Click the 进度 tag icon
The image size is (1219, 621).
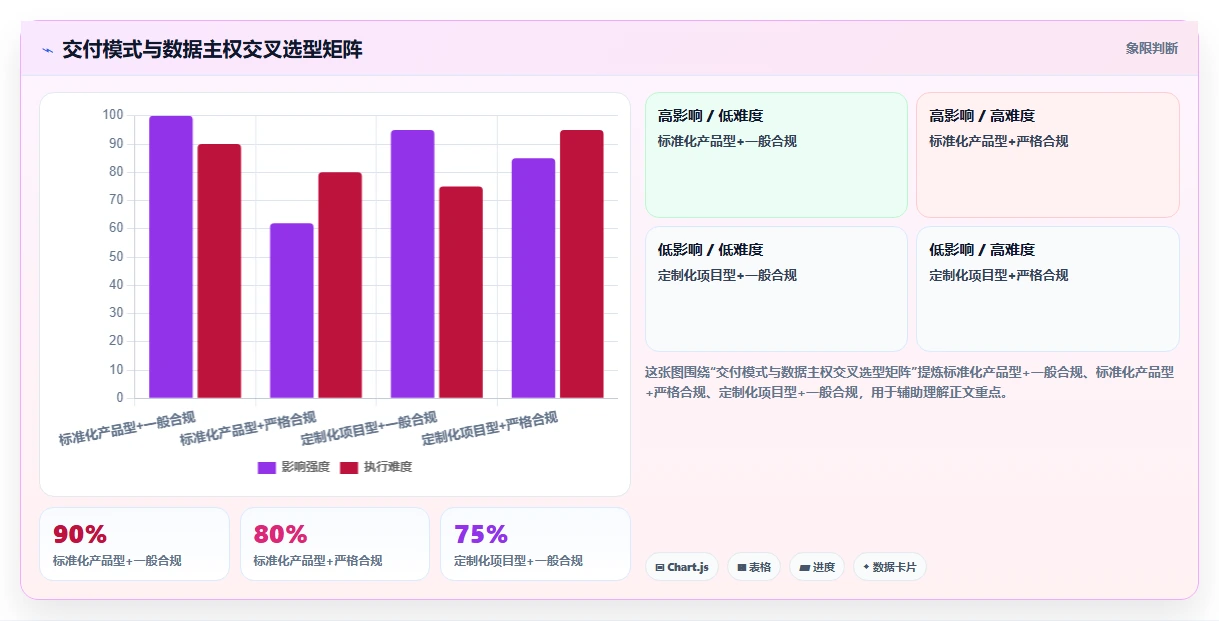coord(805,567)
